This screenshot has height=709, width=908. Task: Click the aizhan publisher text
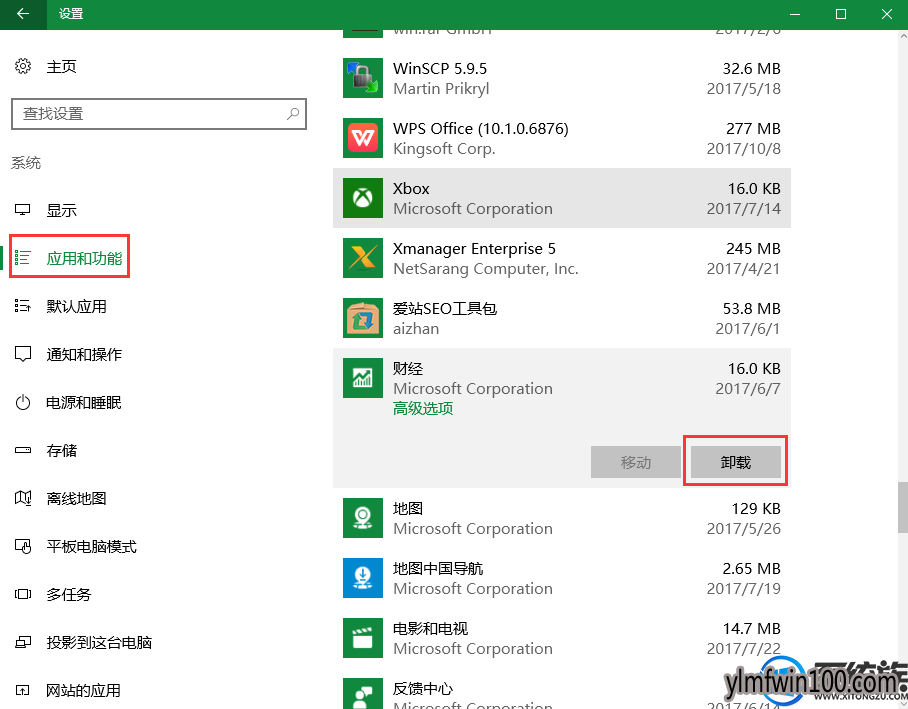tap(416, 329)
